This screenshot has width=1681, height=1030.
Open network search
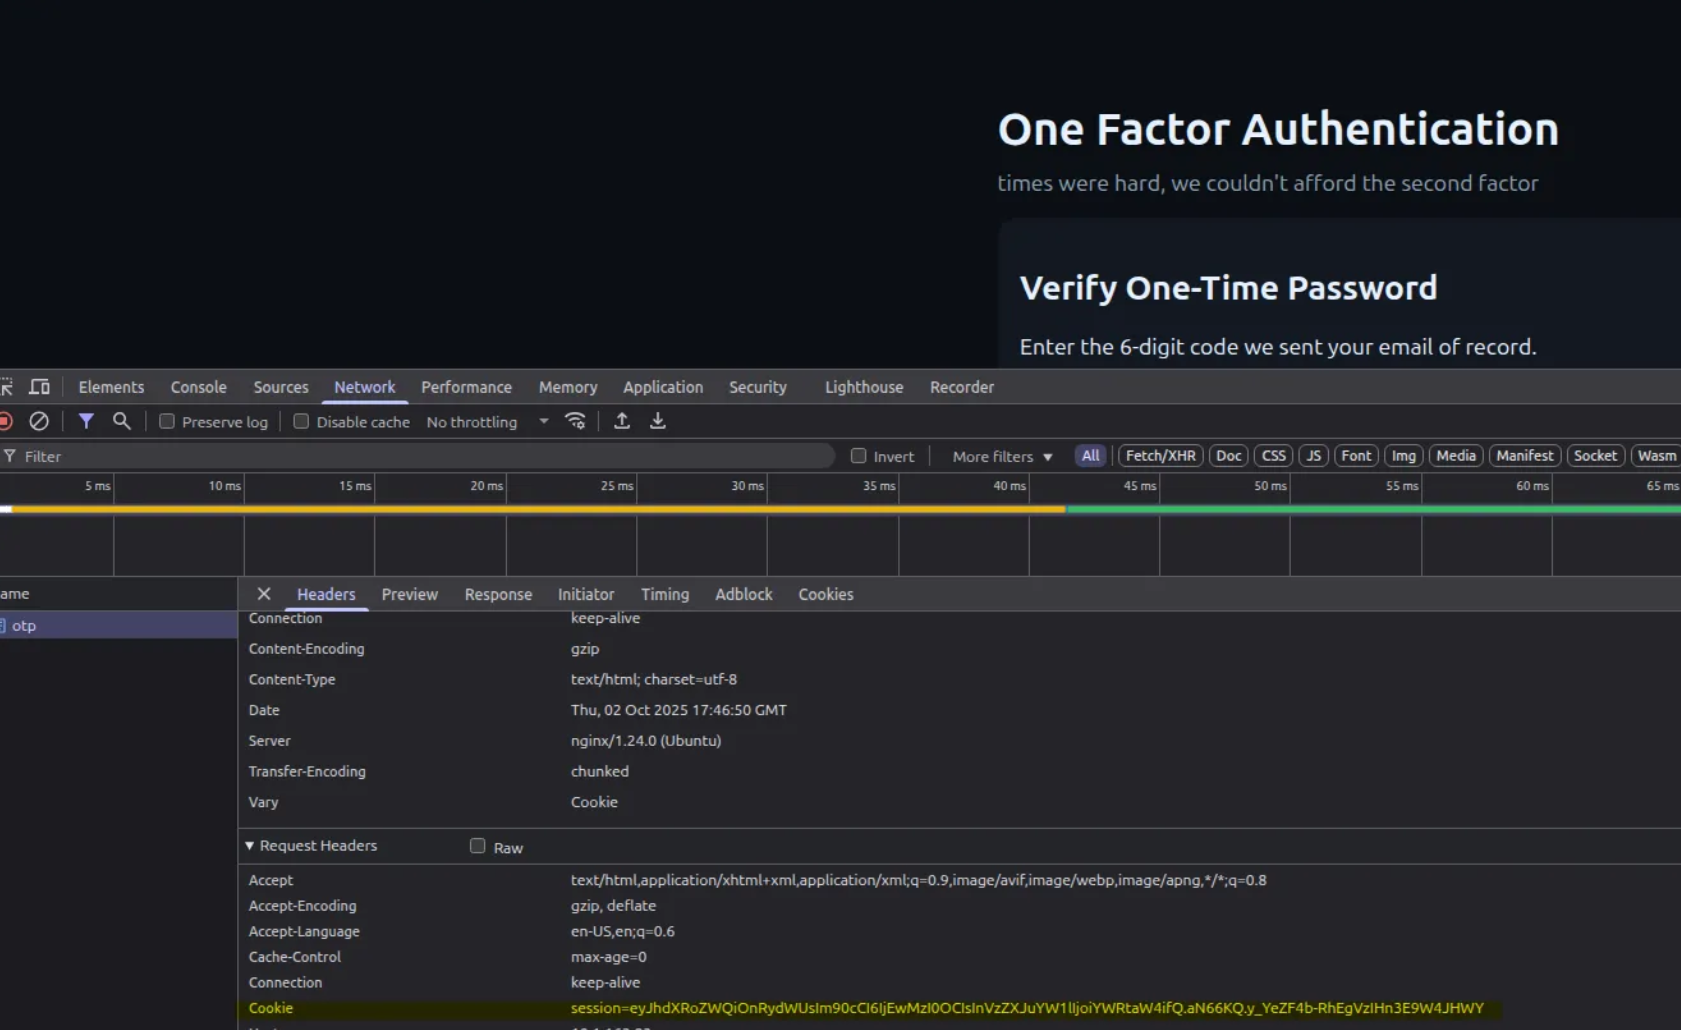coord(120,421)
